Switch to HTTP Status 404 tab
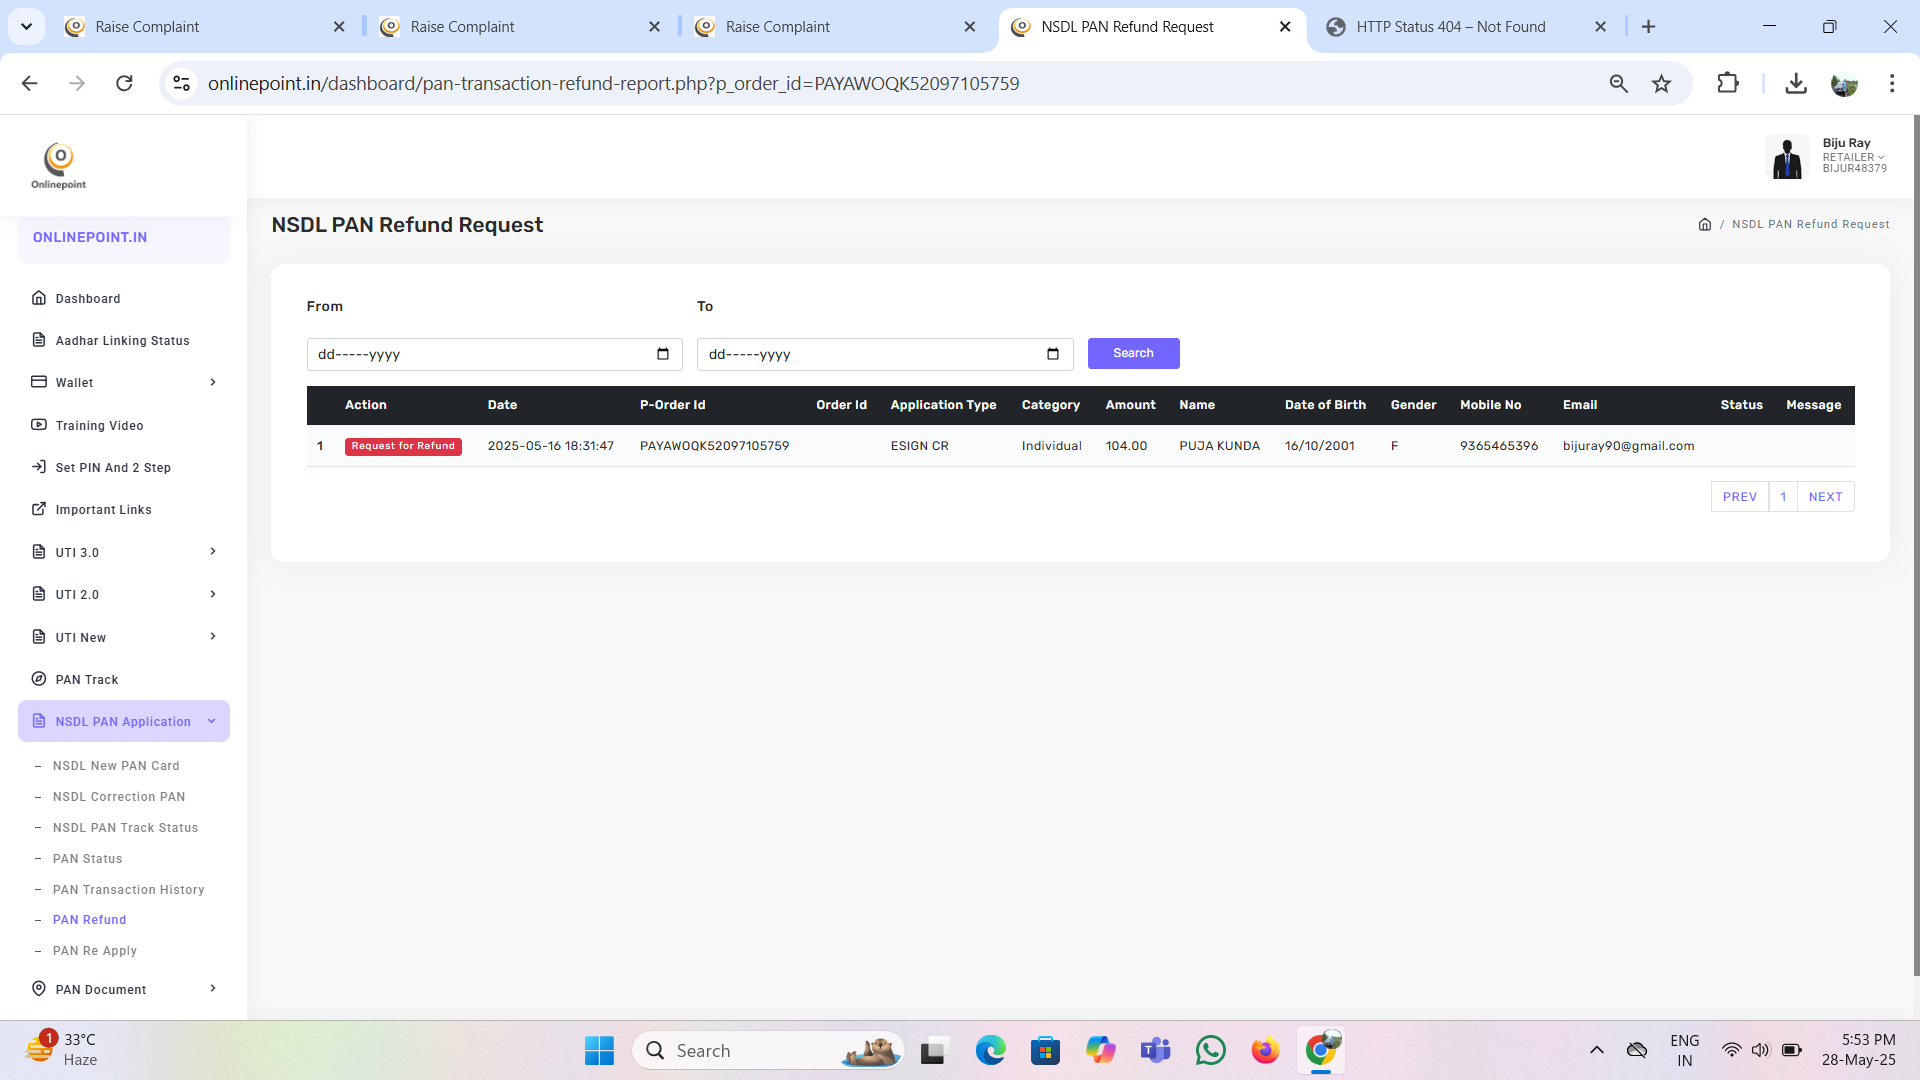The width and height of the screenshot is (1920, 1080). [x=1450, y=27]
